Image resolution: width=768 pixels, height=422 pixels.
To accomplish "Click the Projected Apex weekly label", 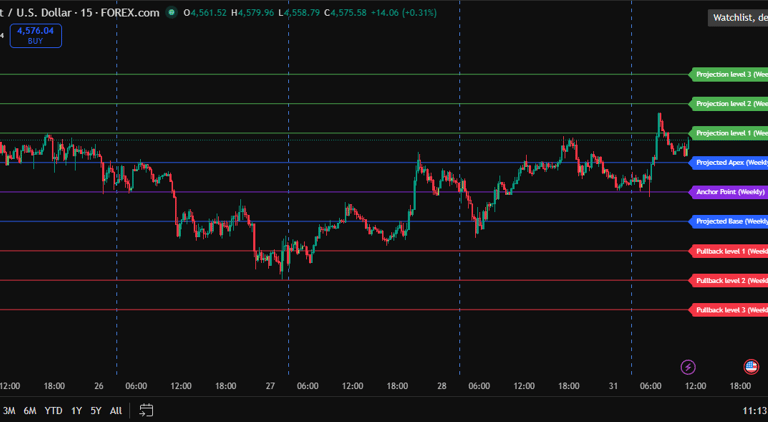I will click(x=728, y=163).
